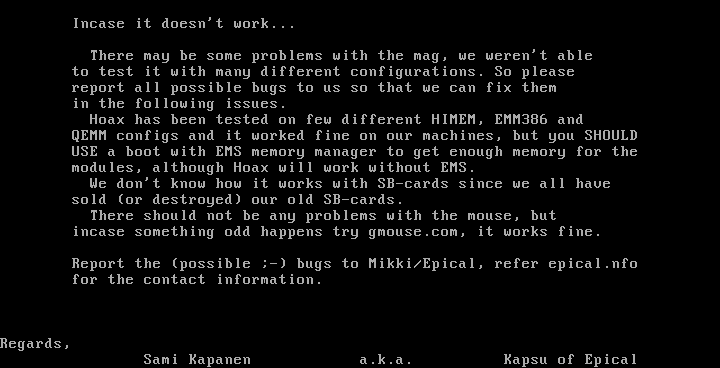
Task: Click the a.k.a. text
Action: (x=386, y=359)
